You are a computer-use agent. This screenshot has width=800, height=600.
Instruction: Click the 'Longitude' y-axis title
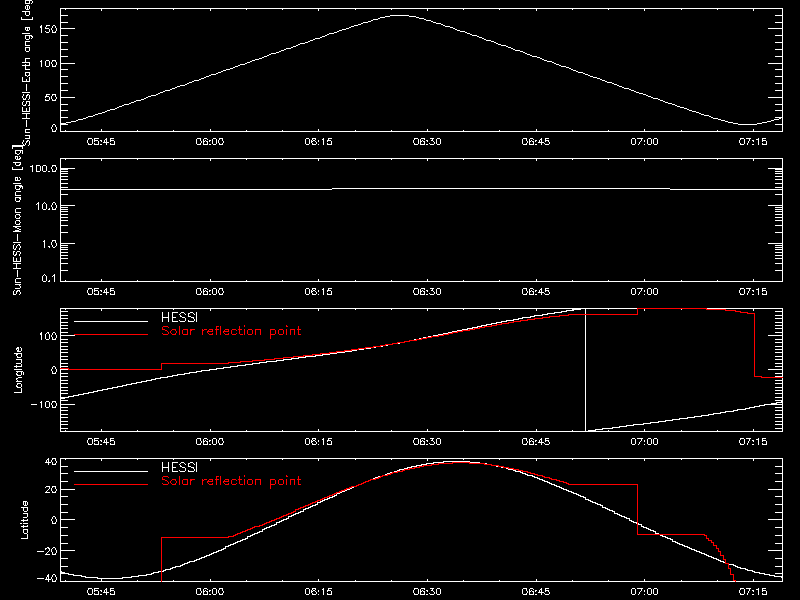pyautogui.click(x=18, y=370)
